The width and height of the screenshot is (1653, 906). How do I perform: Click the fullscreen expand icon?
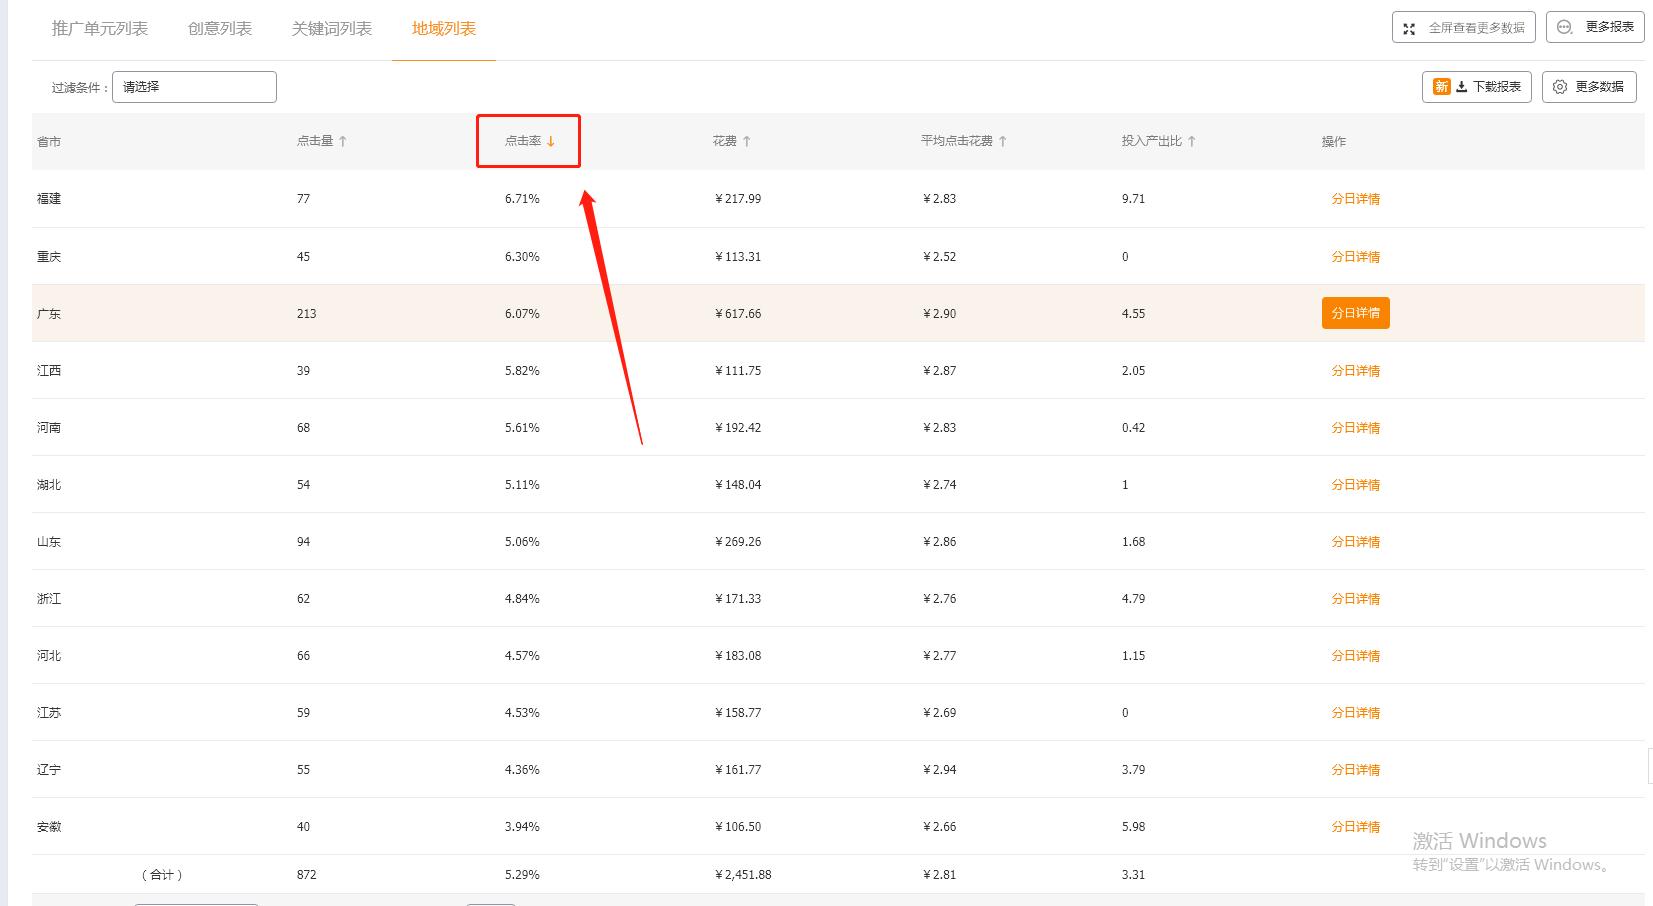1409,28
